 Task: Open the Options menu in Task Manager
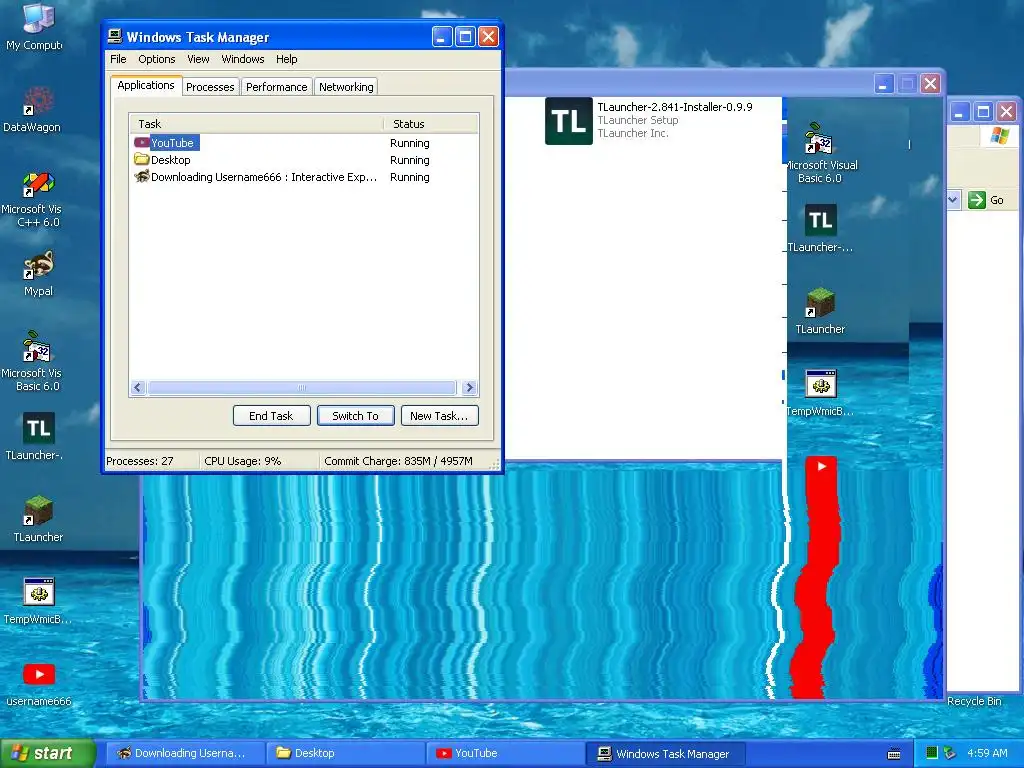click(157, 59)
